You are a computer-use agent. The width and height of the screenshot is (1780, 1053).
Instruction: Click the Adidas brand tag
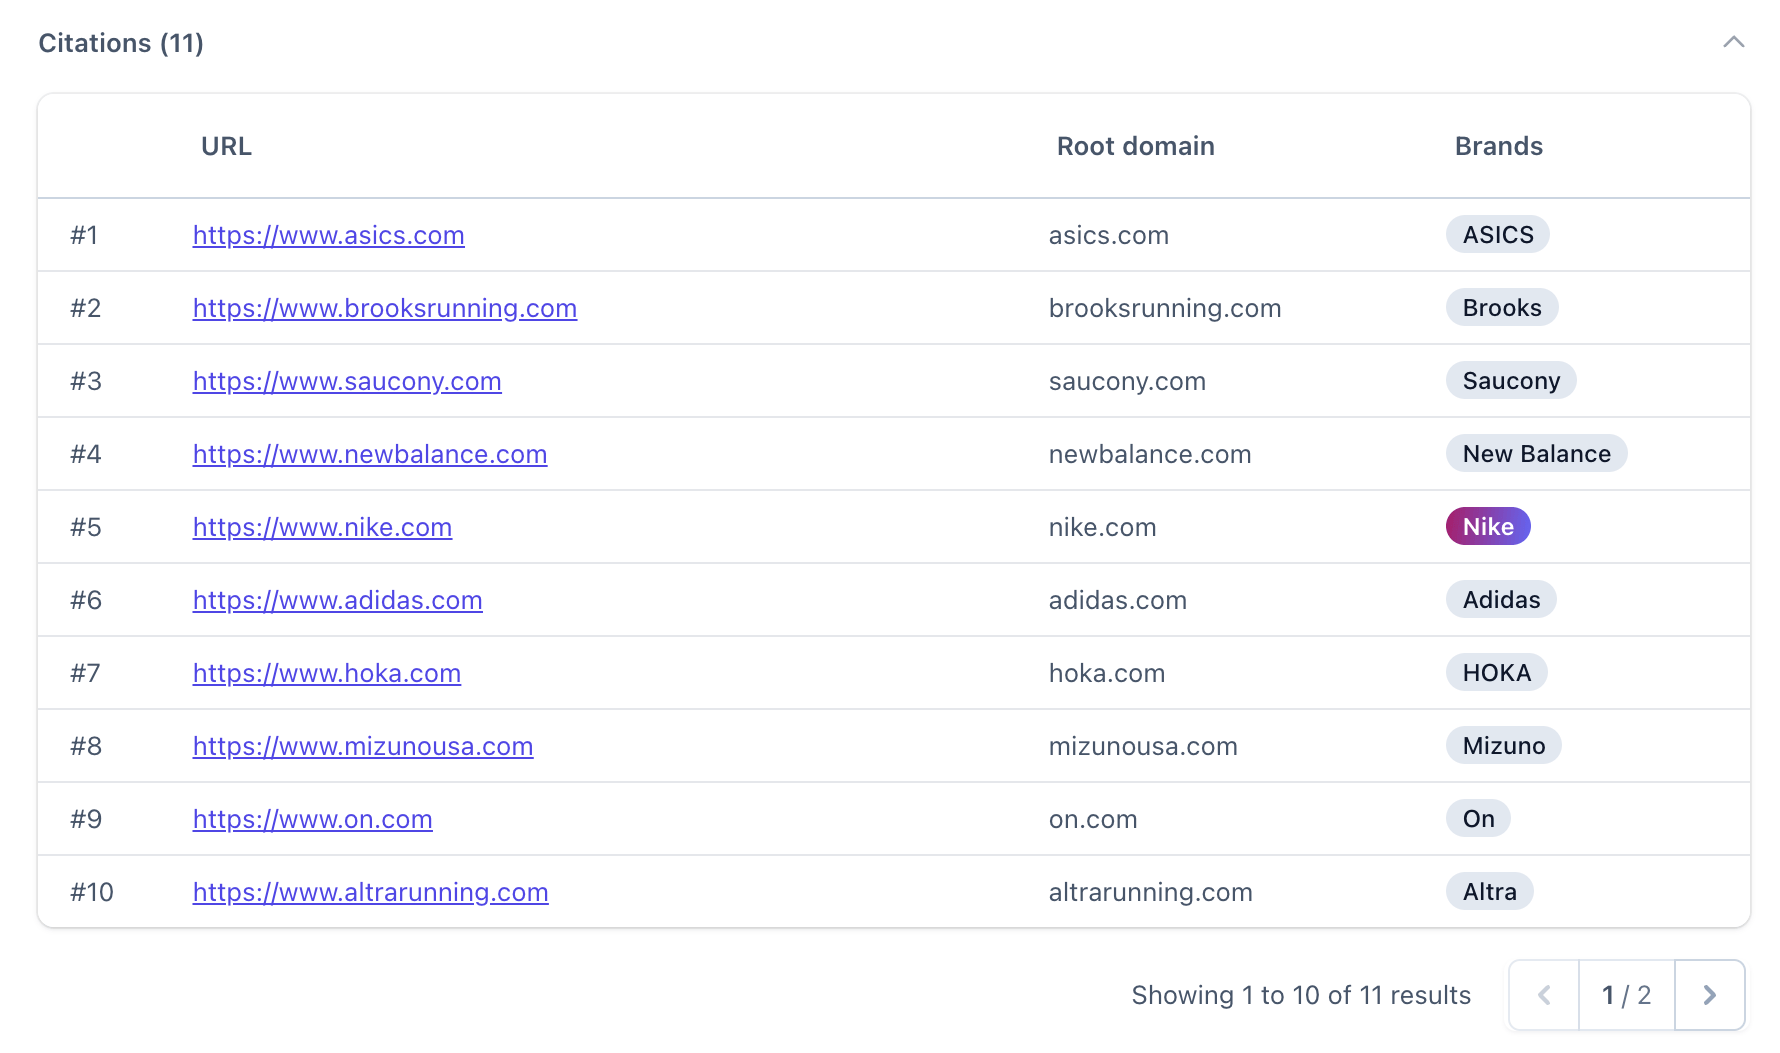point(1501,600)
